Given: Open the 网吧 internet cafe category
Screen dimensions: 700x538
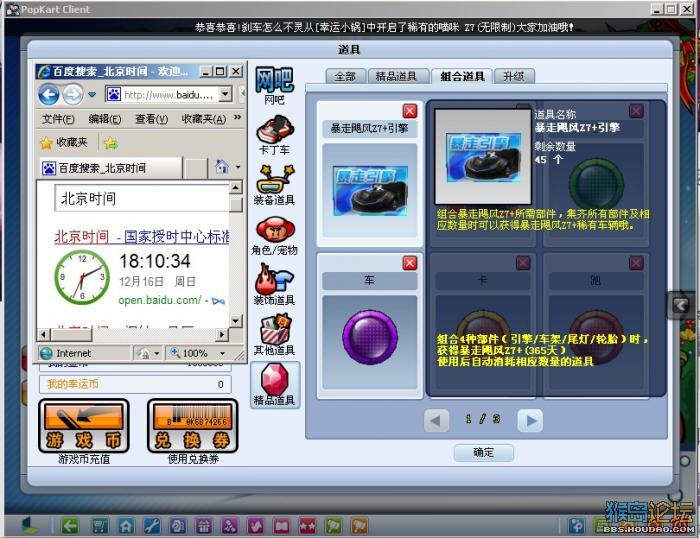Looking at the screenshot, I should [x=274, y=85].
